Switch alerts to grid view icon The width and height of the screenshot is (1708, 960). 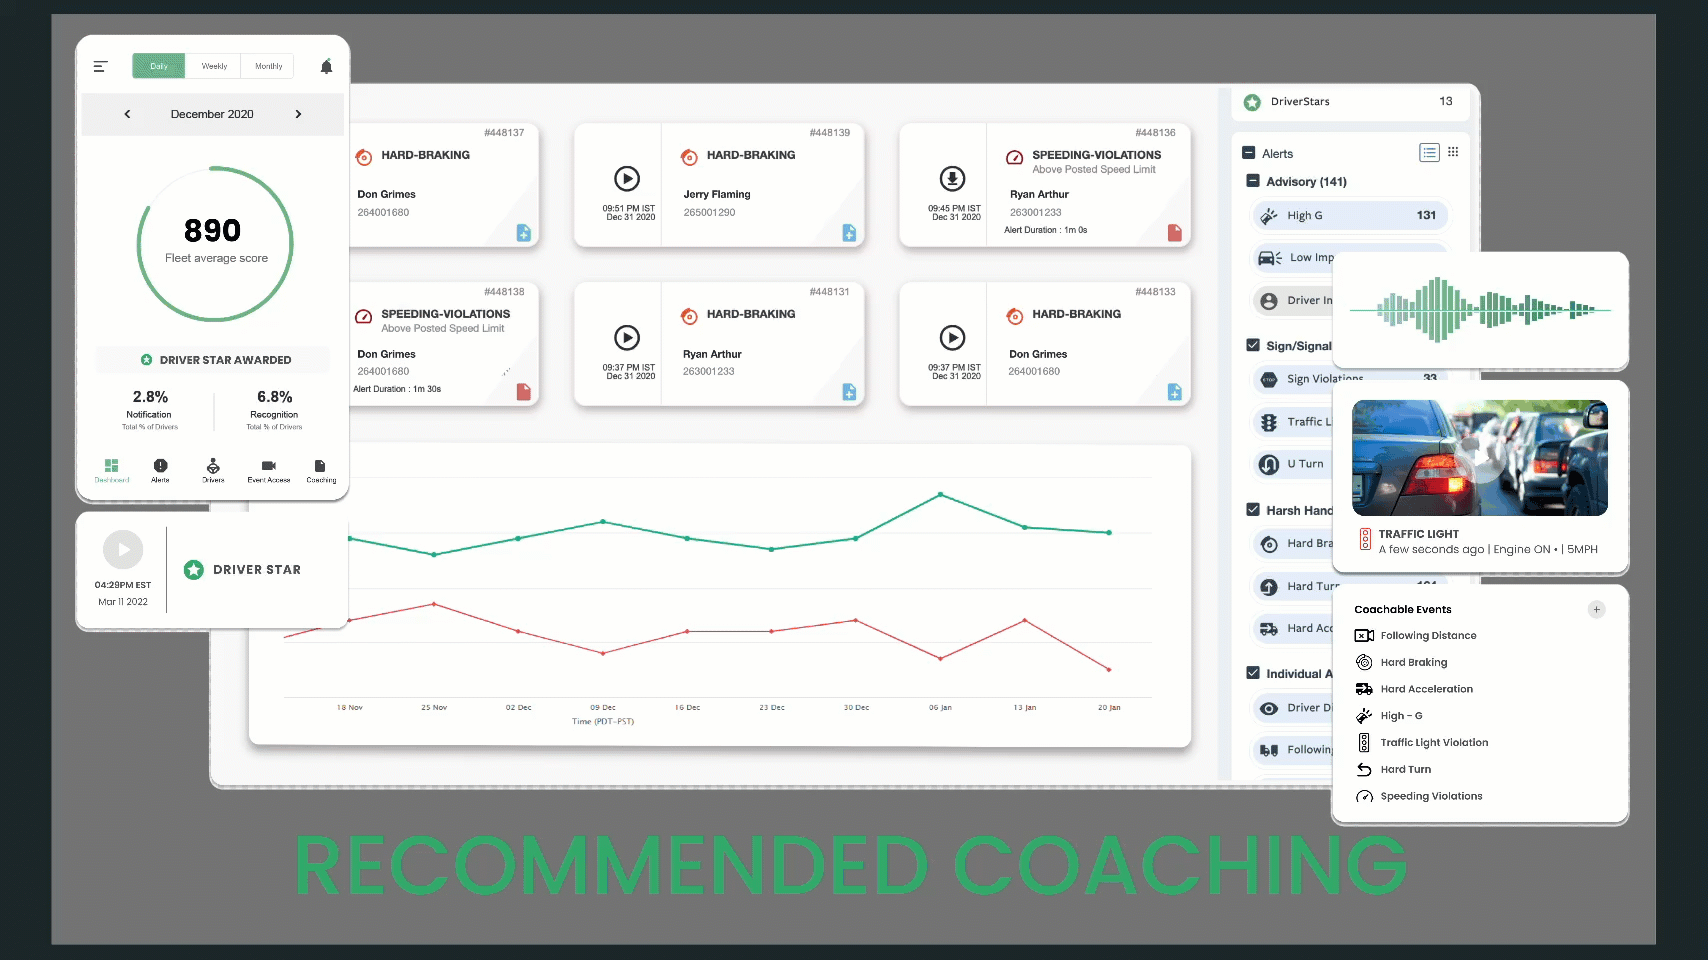(x=1453, y=152)
